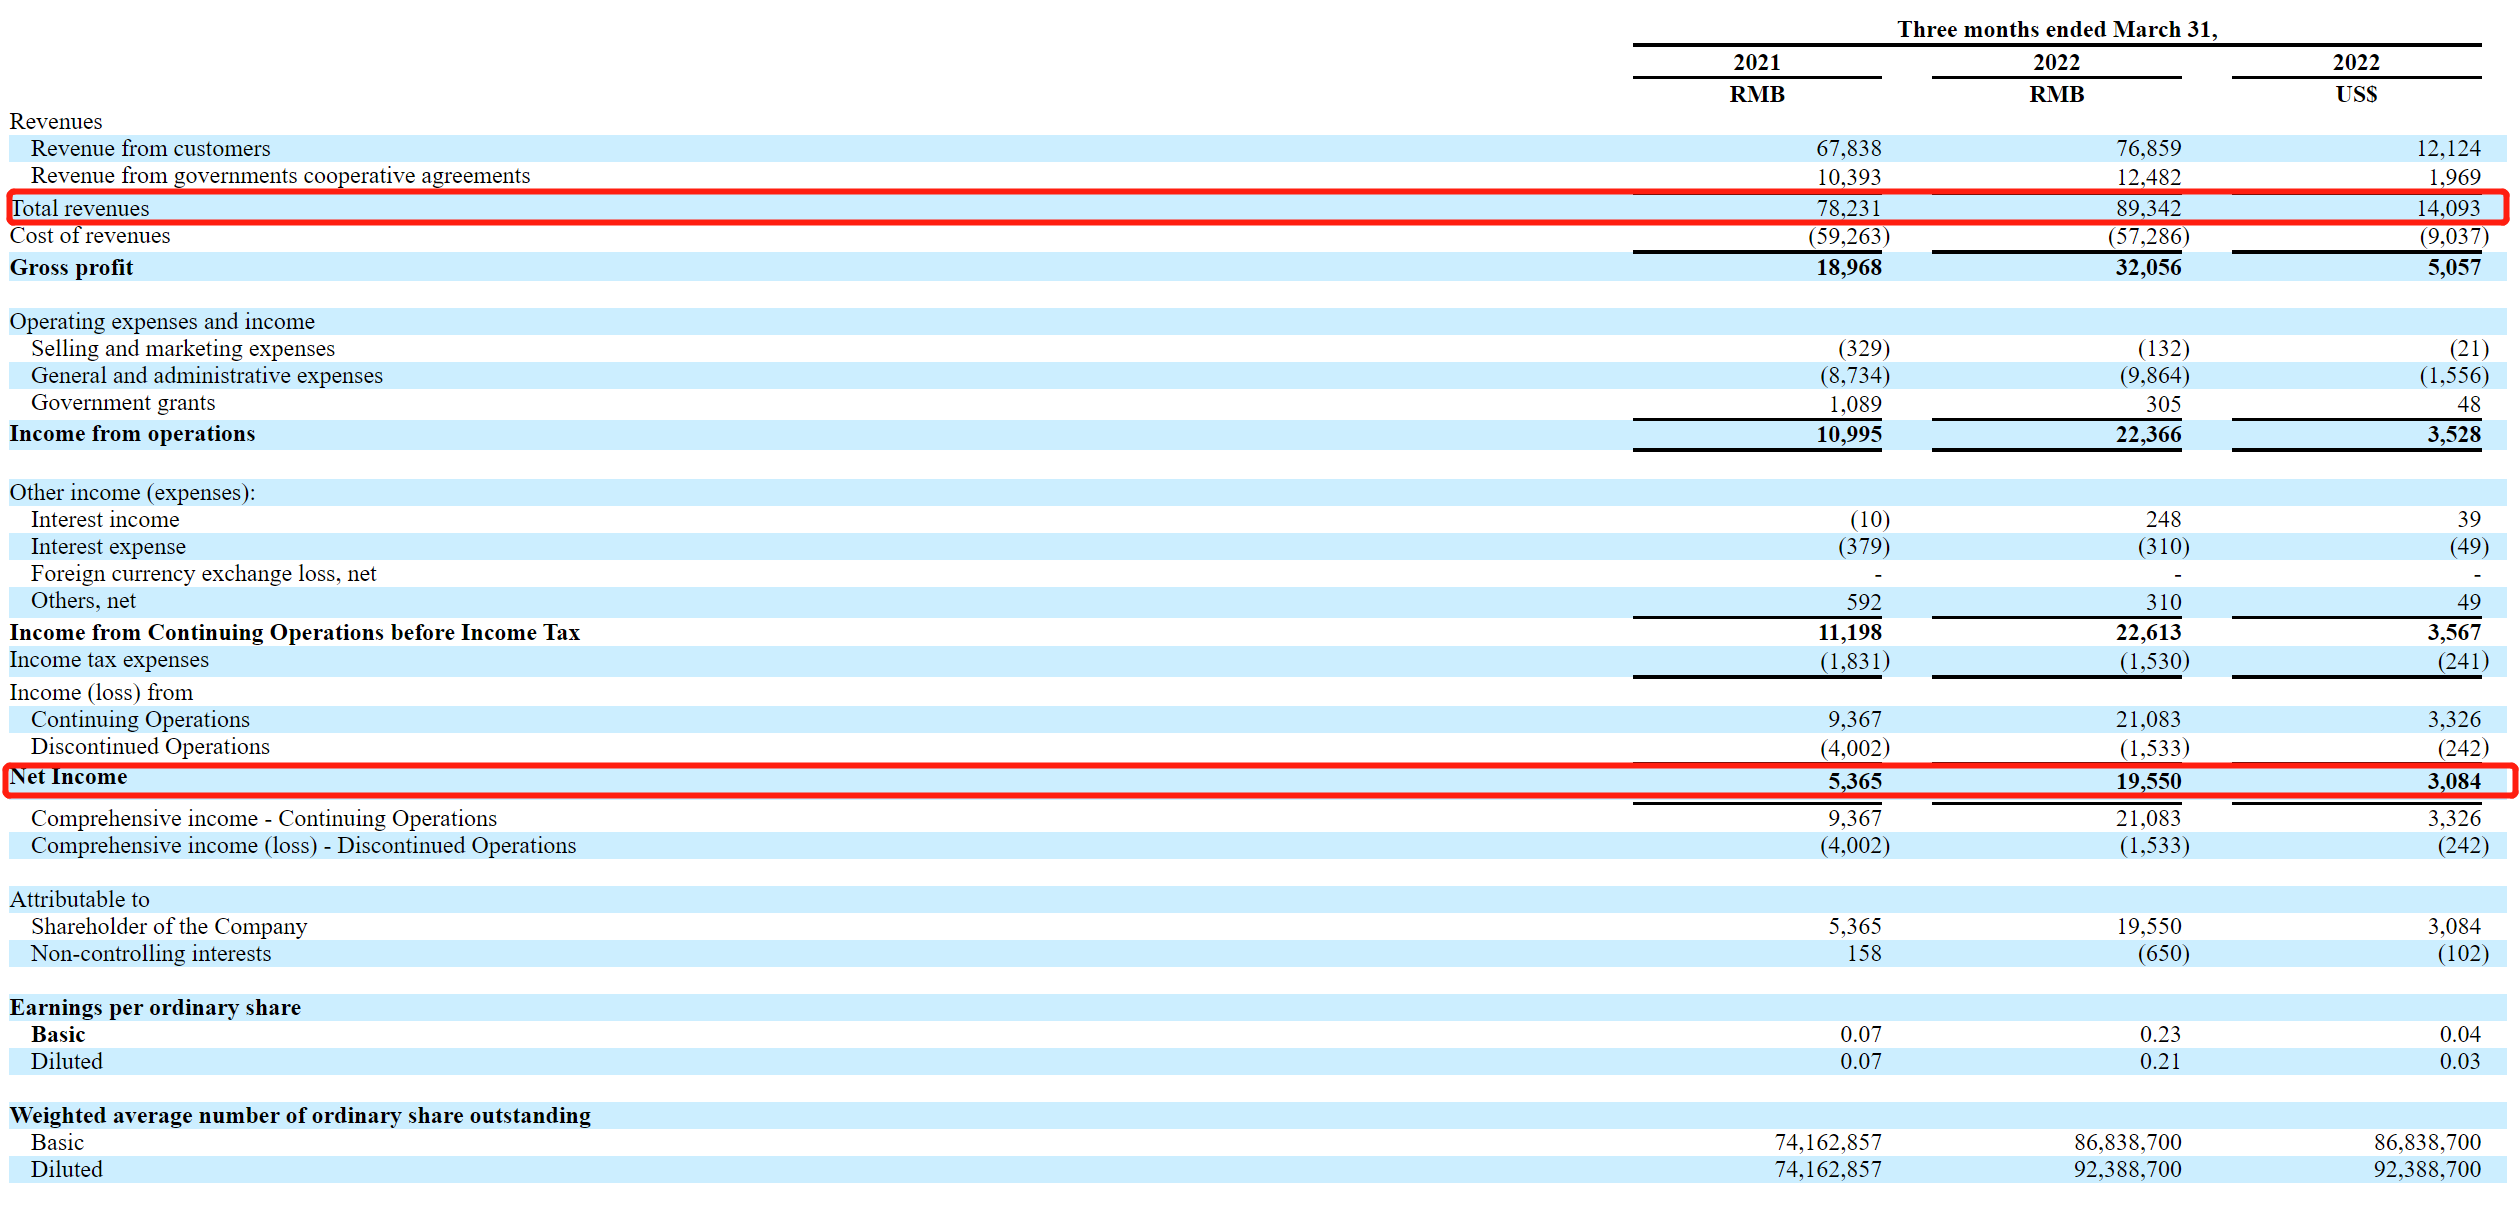
Task: Click the Three months ended March 31 header
Action: tap(2056, 29)
